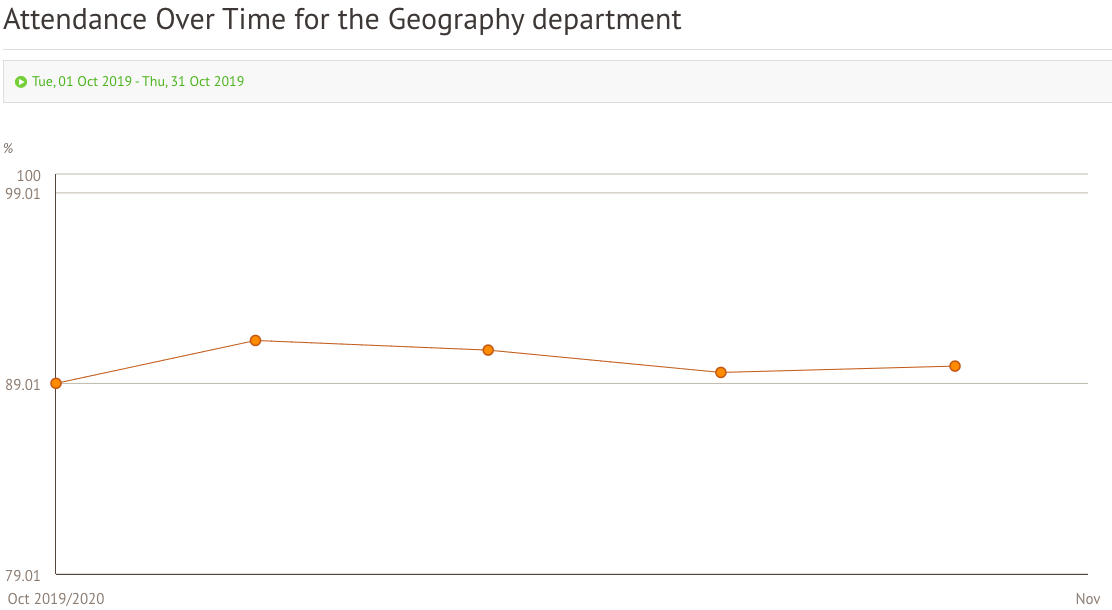Select the first data point on the y-axis
Image resolution: width=1112 pixels, height=610 pixels.
pos(56,383)
